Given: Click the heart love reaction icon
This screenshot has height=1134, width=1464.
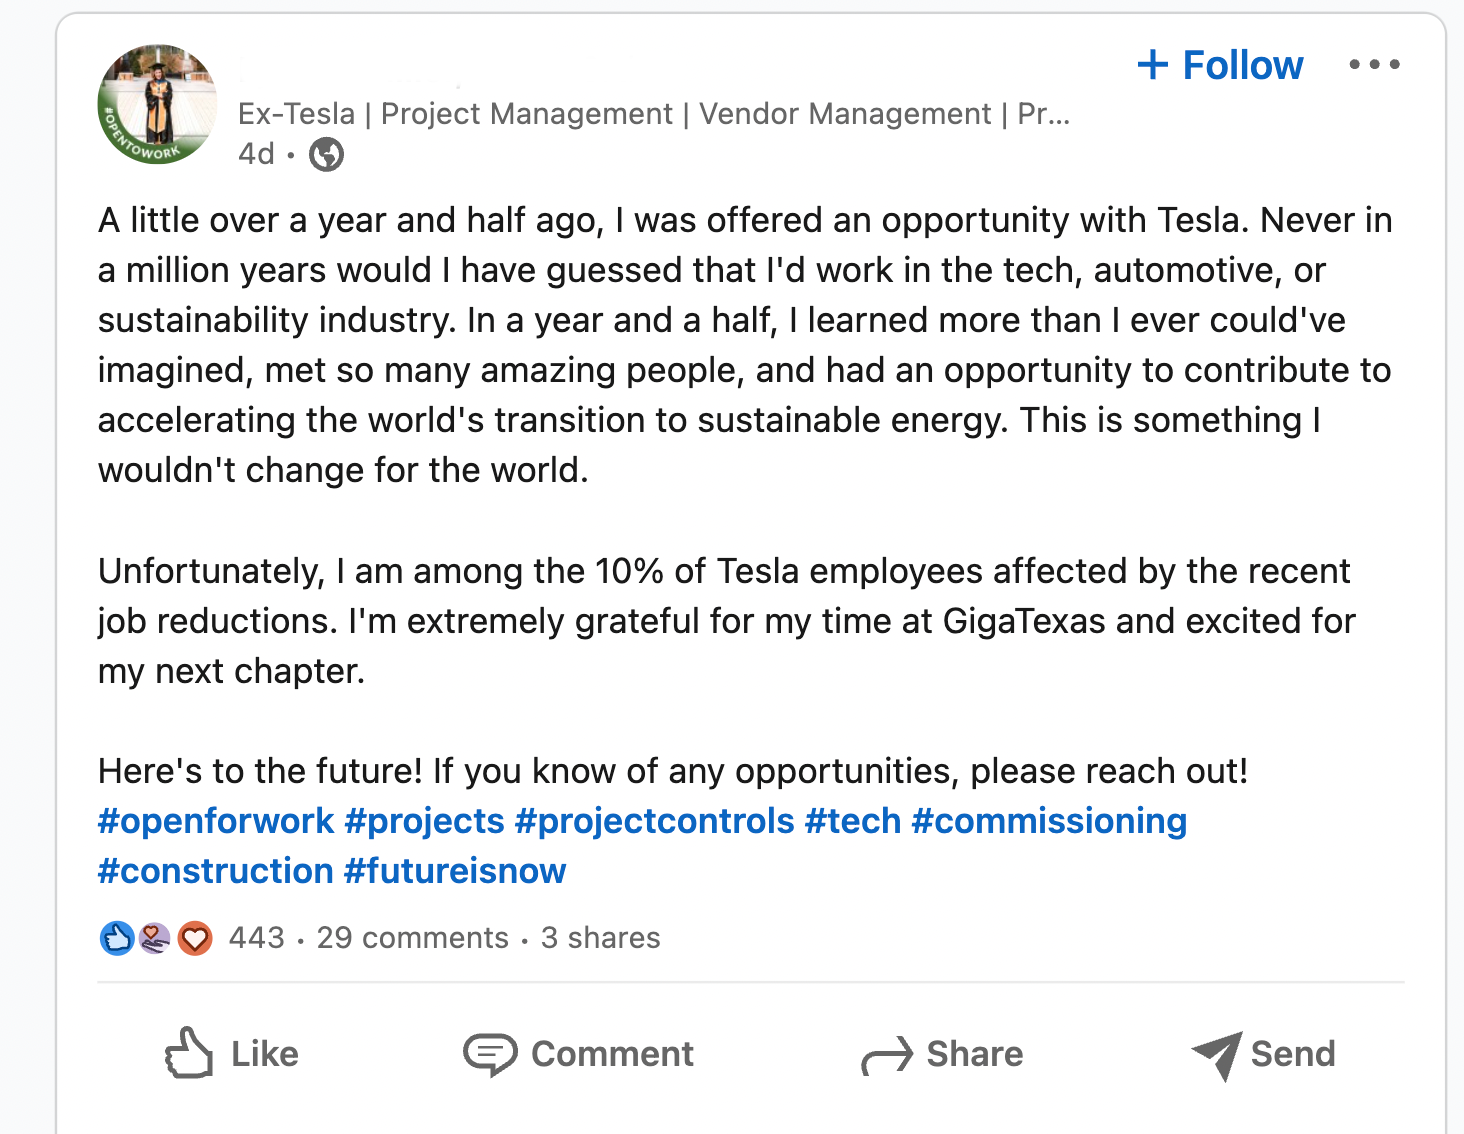Looking at the screenshot, I should coord(195,938).
